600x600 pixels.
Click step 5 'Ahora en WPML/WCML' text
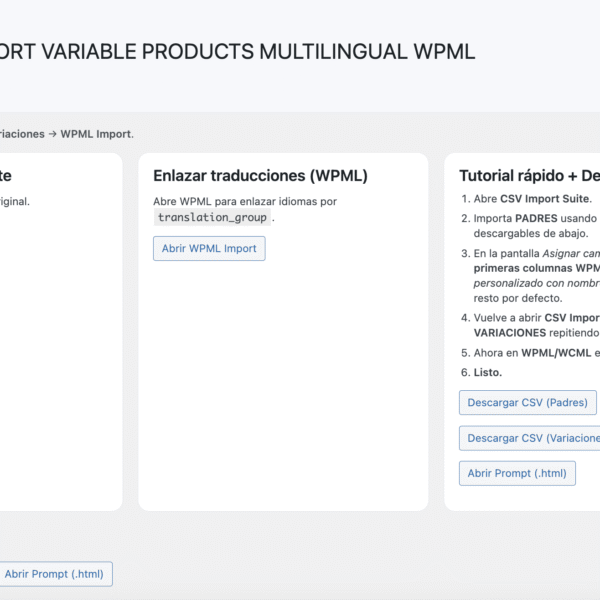pos(532,353)
